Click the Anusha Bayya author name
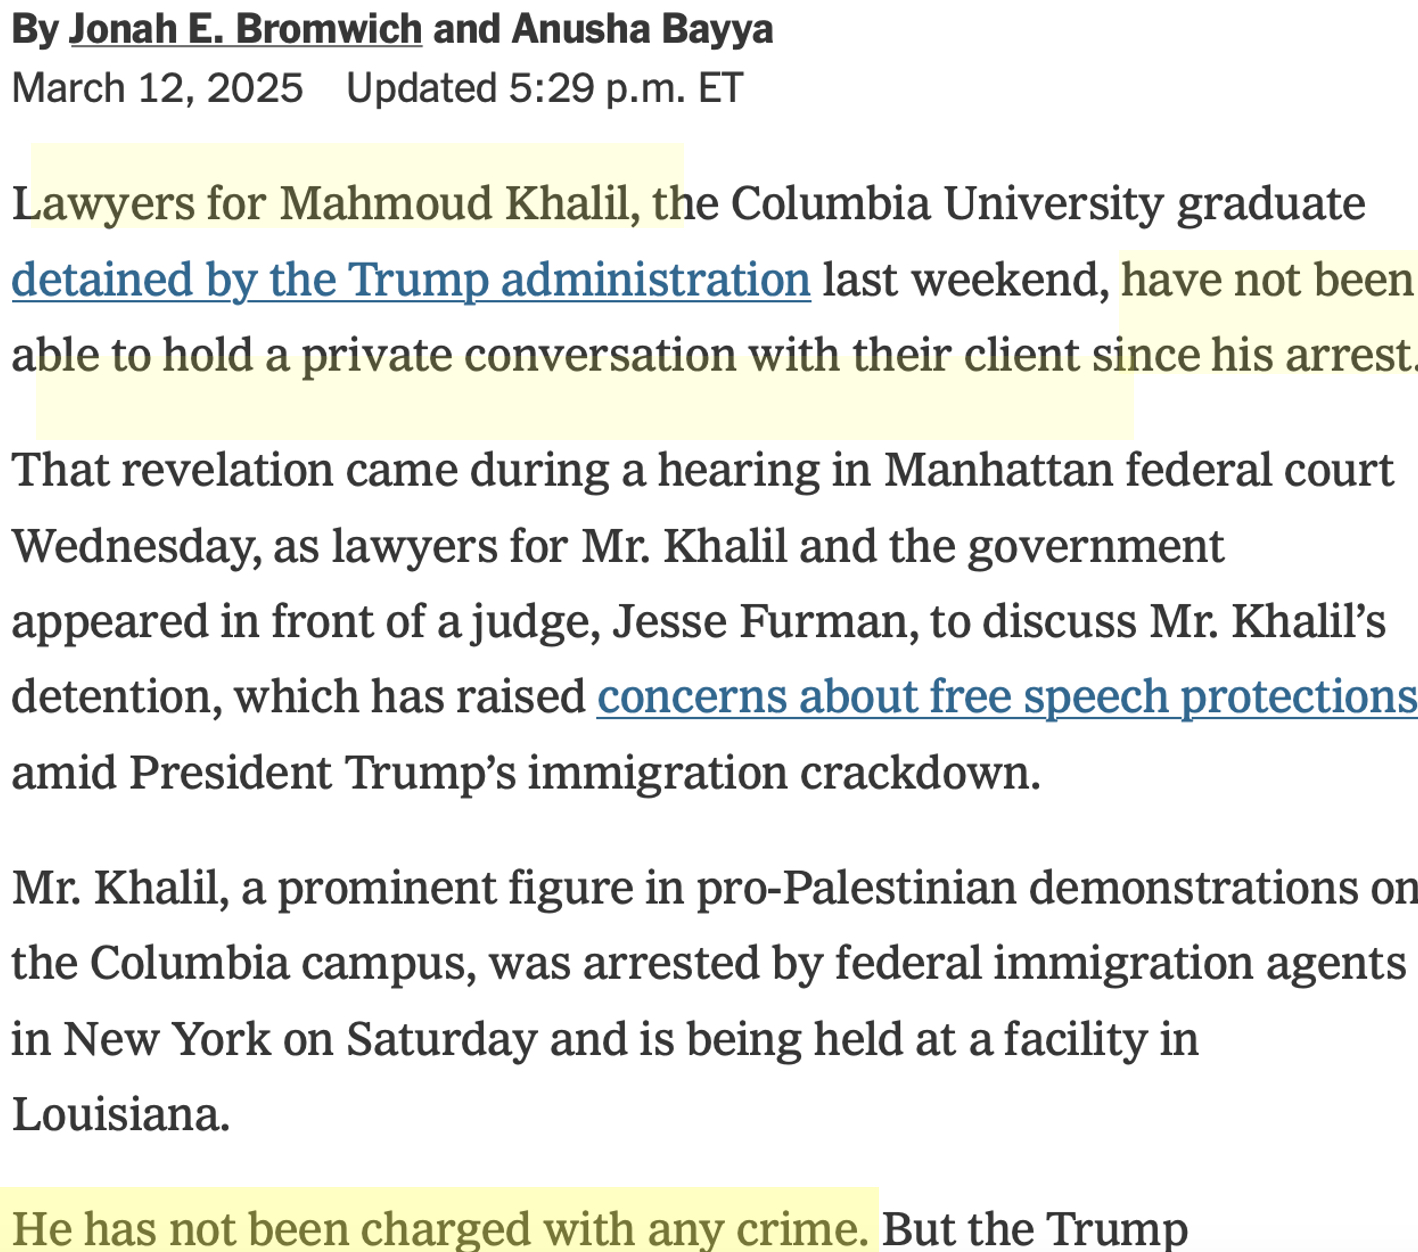The image size is (1418, 1252). coord(642,30)
